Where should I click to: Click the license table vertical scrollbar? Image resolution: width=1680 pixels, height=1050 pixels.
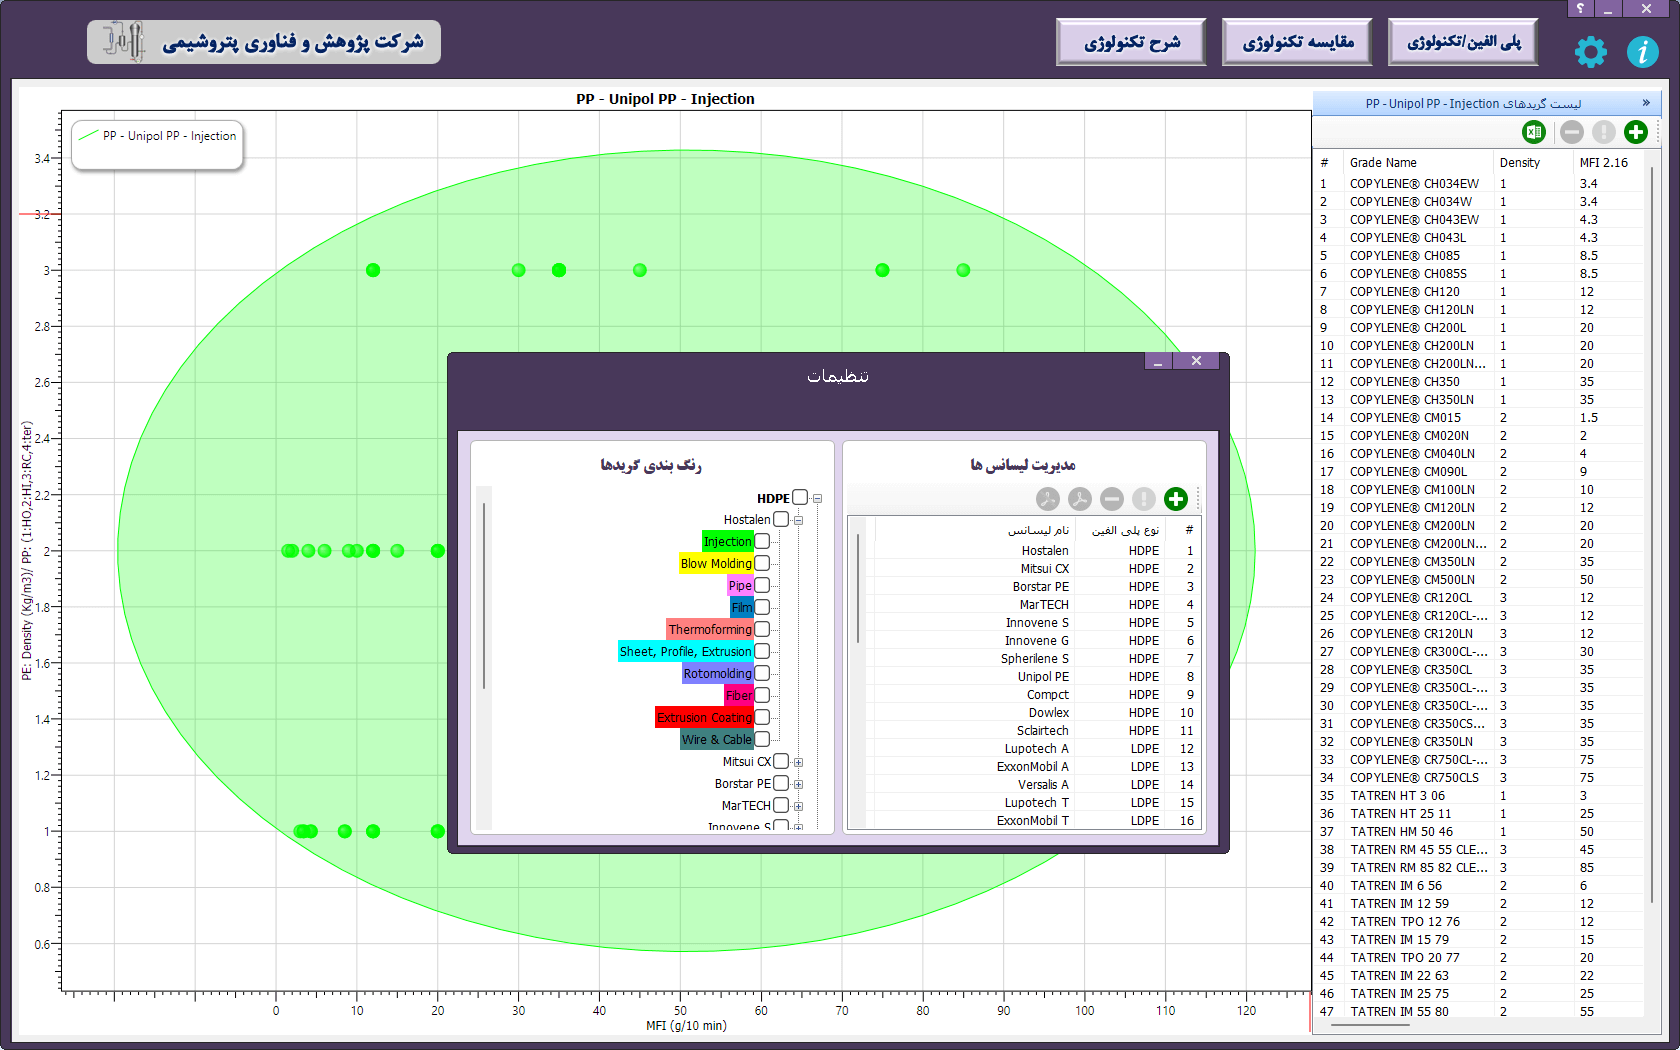pos(858,589)
